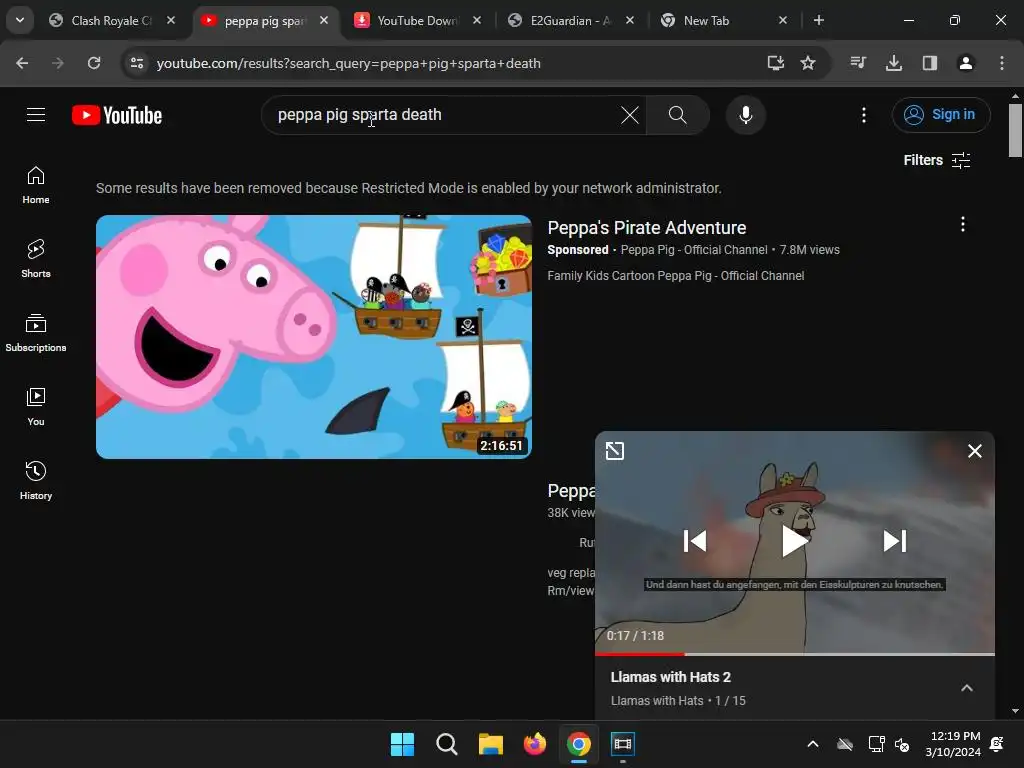Open the Peppa's Pirate Adventure thumbnail
Image resolution: width=1024 pixels, height=768 pixels.
click(x=313, y=337)
